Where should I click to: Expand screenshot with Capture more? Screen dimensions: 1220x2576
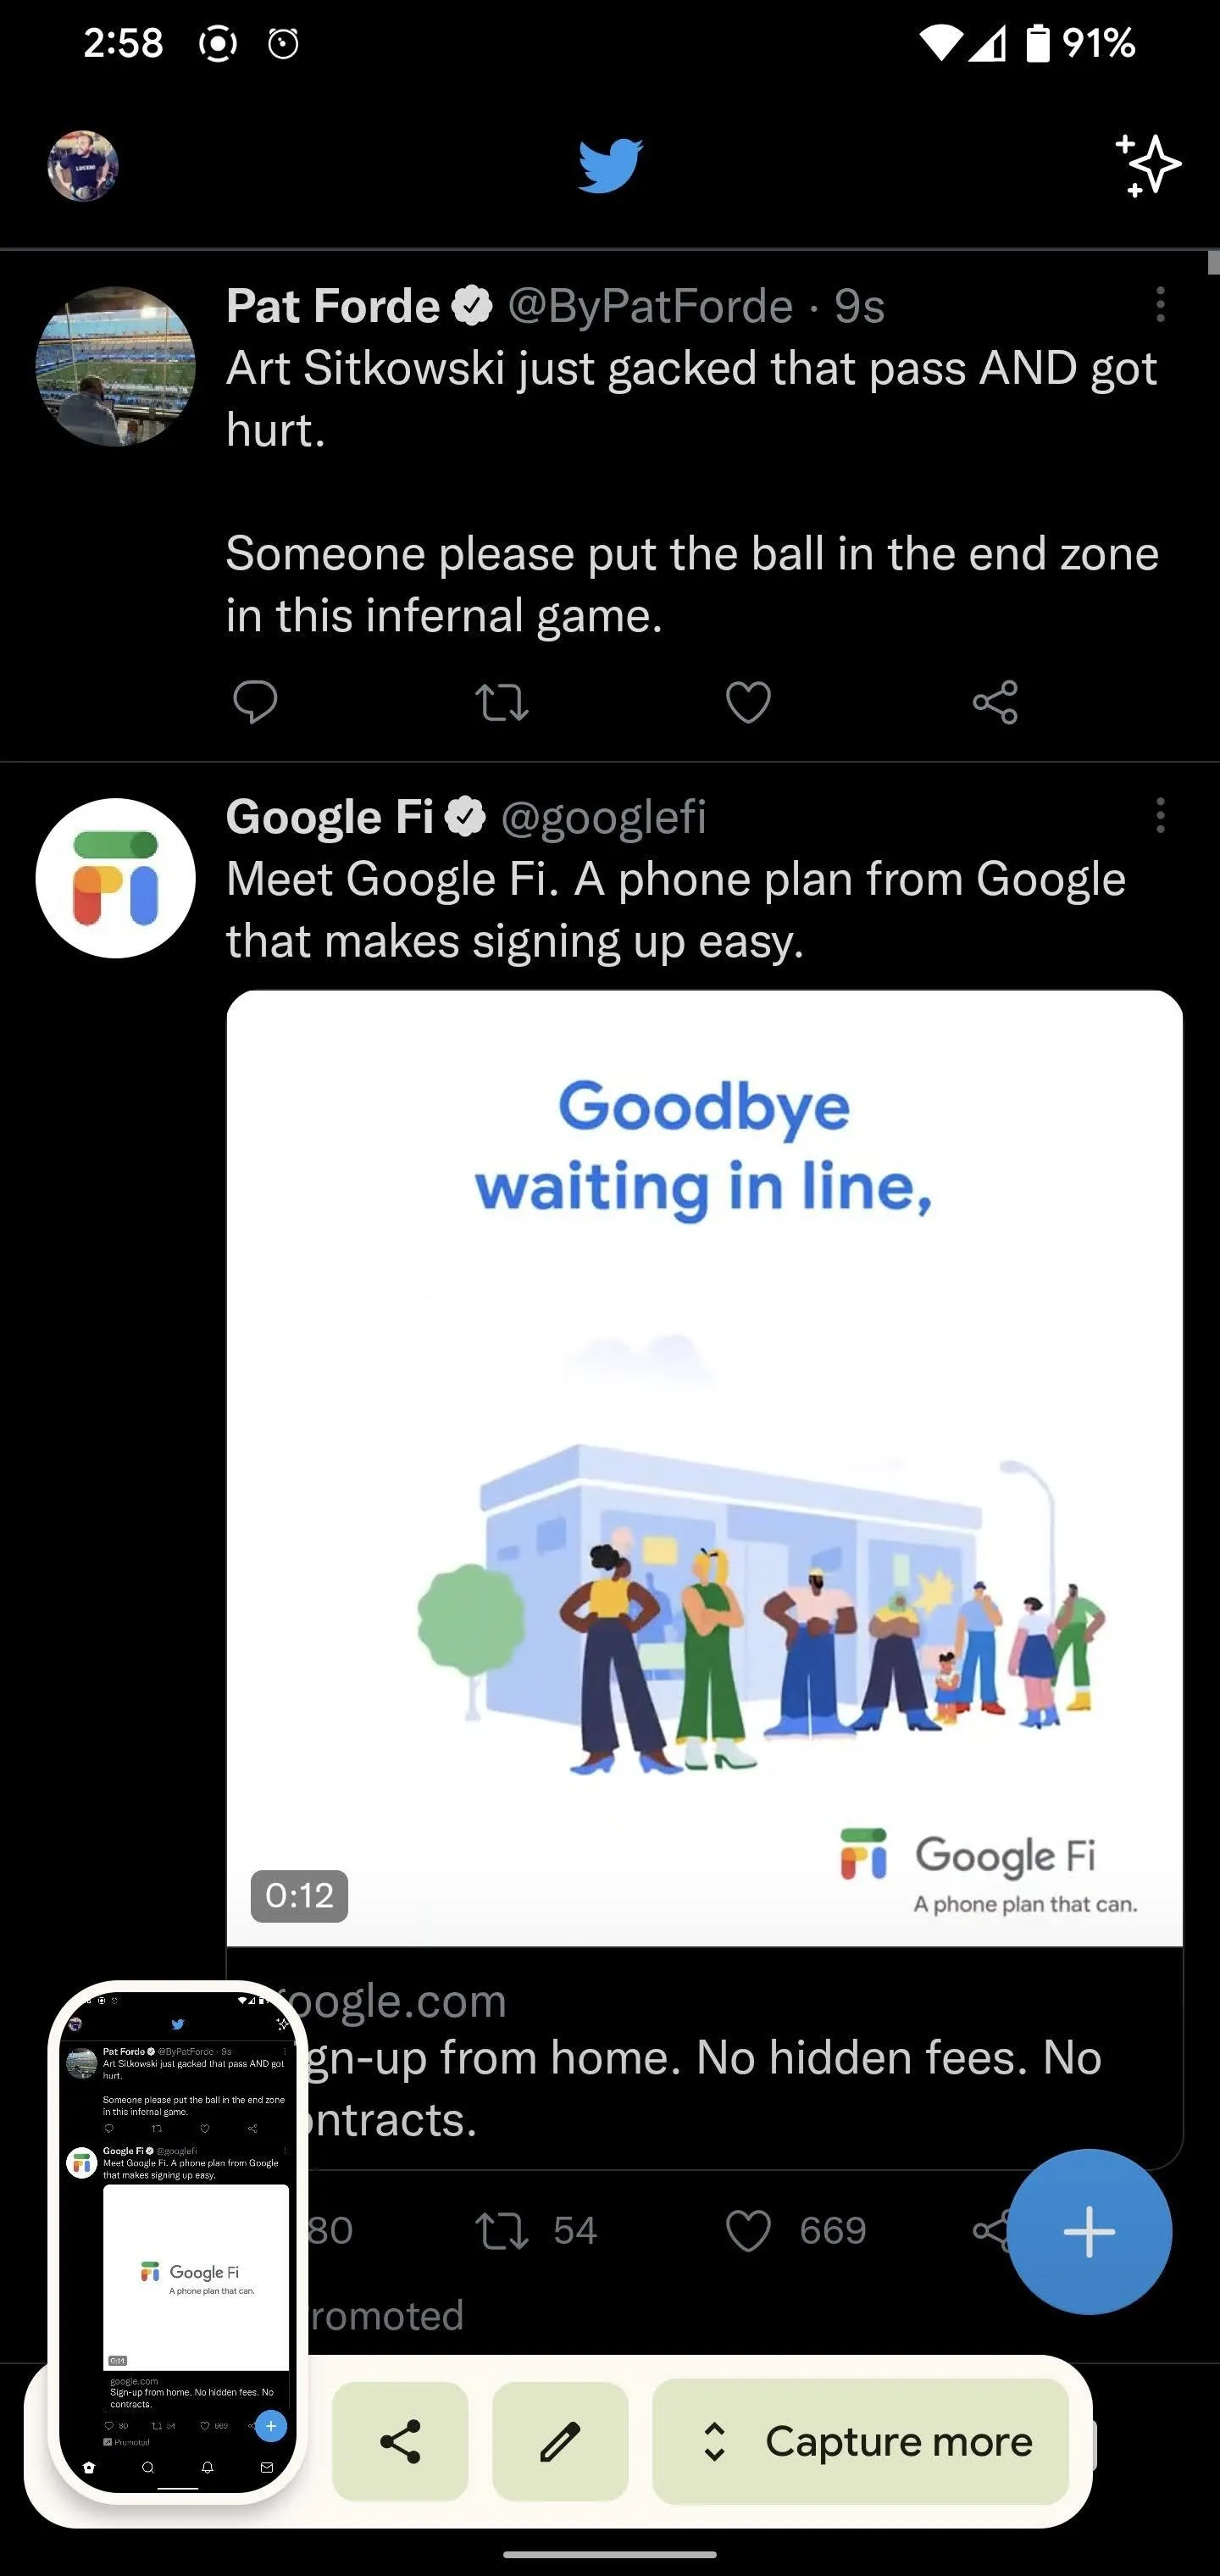coord(860,2441)
